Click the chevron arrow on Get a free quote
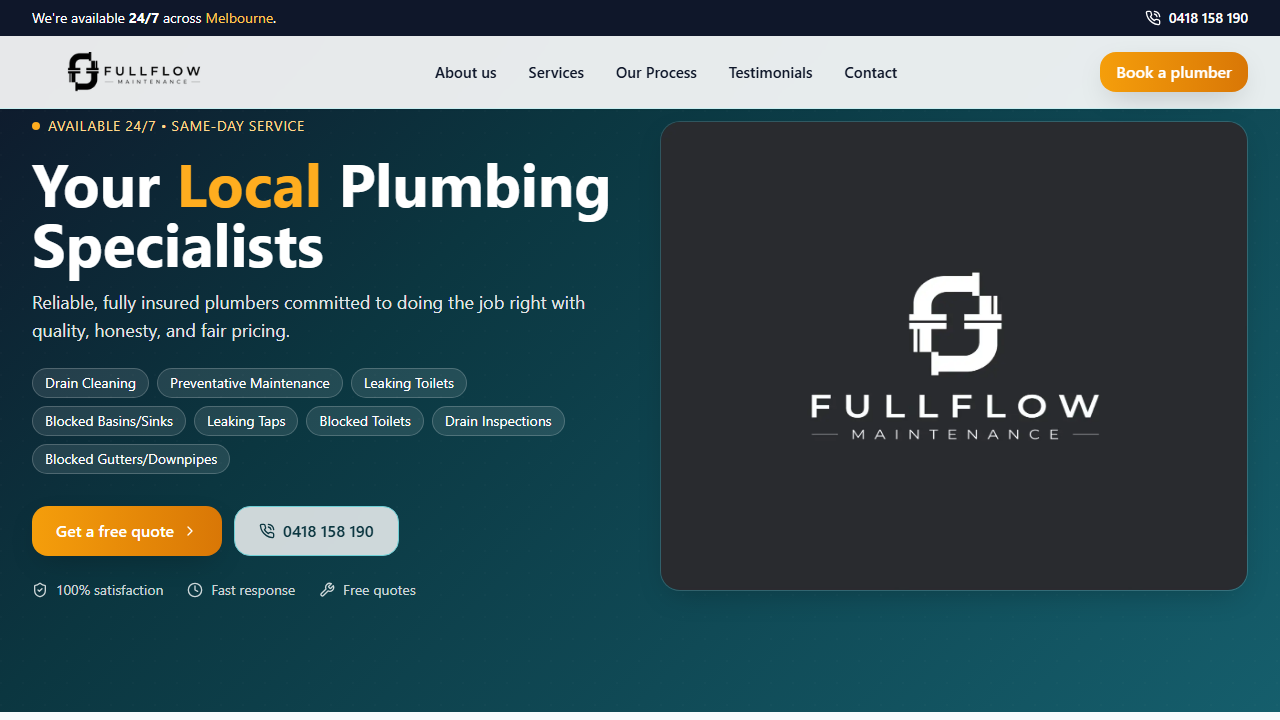 click(x=190, y=531)
